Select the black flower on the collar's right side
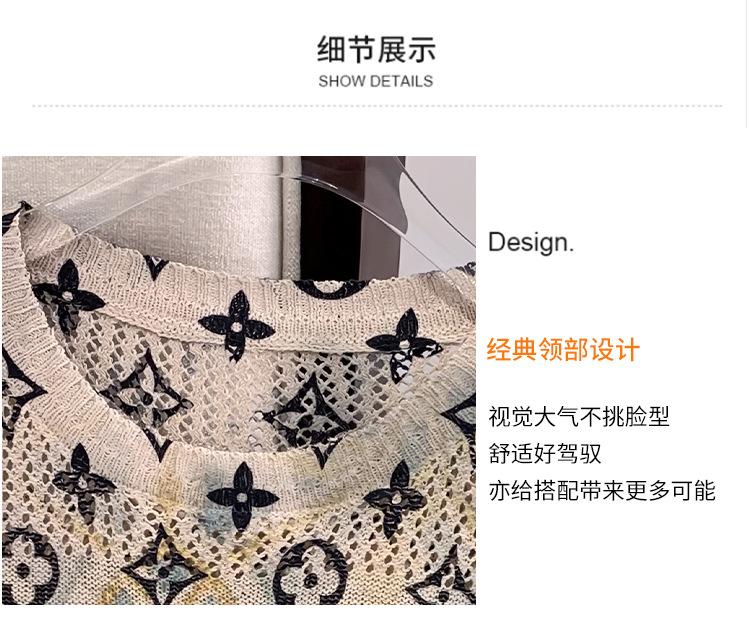Viewport: 750px width, 625px height. pos(405,345)
